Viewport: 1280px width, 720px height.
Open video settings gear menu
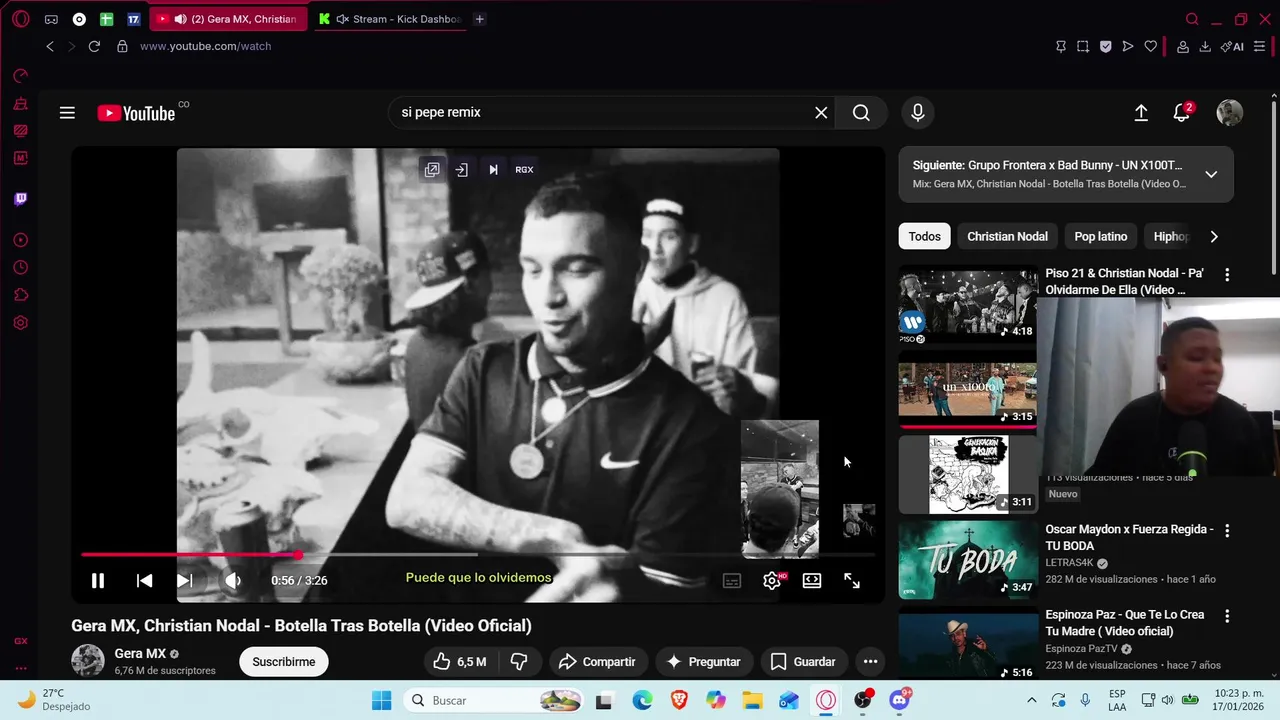772,580
